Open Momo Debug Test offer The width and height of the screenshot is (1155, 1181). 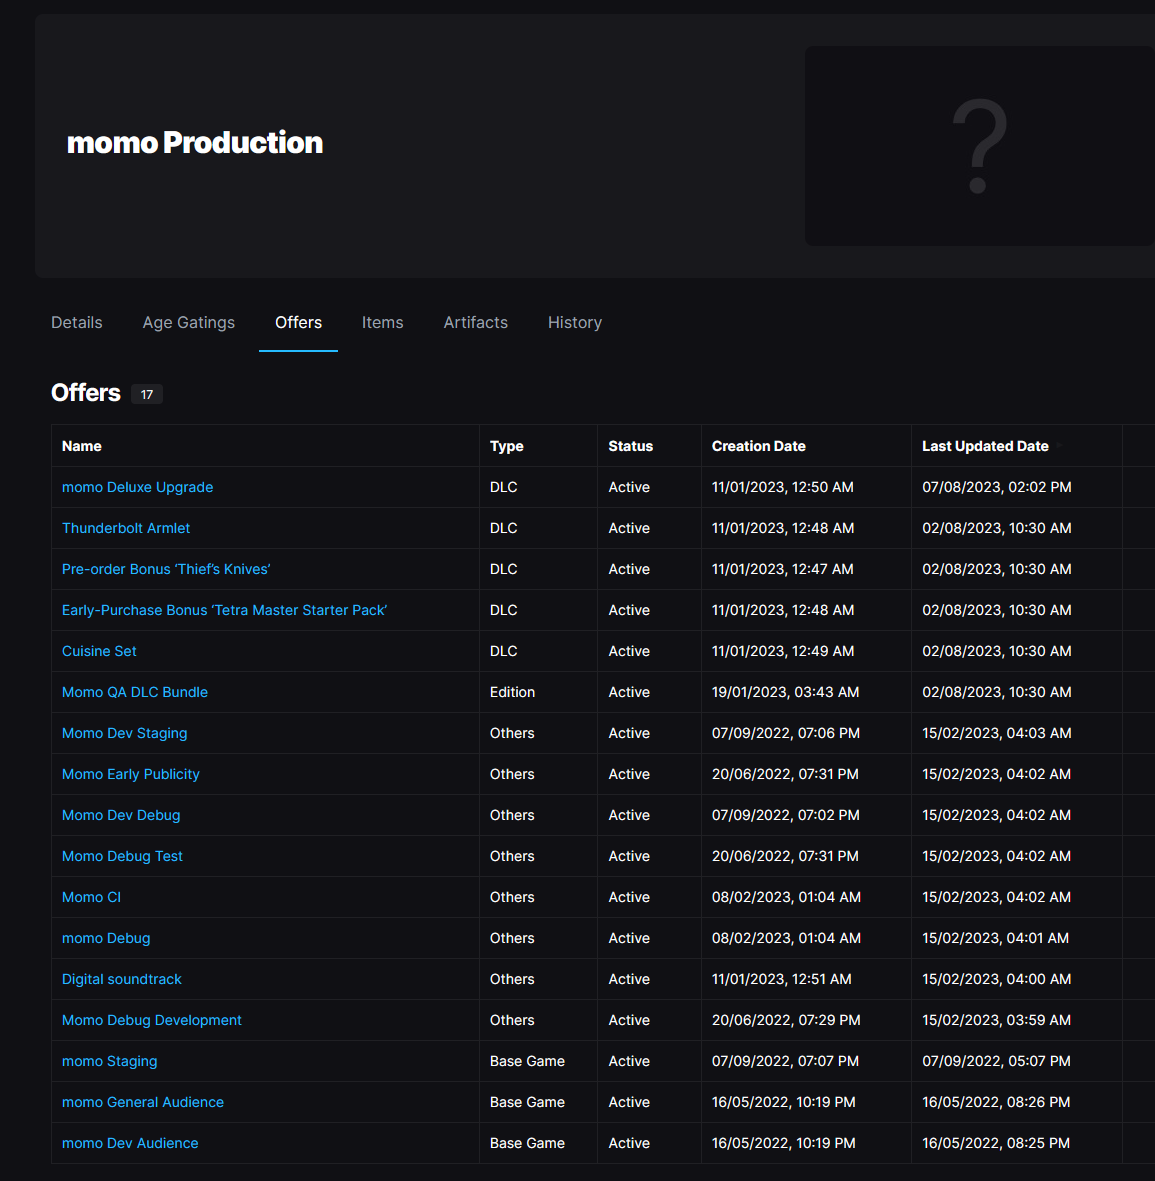[x=122, y=856]
